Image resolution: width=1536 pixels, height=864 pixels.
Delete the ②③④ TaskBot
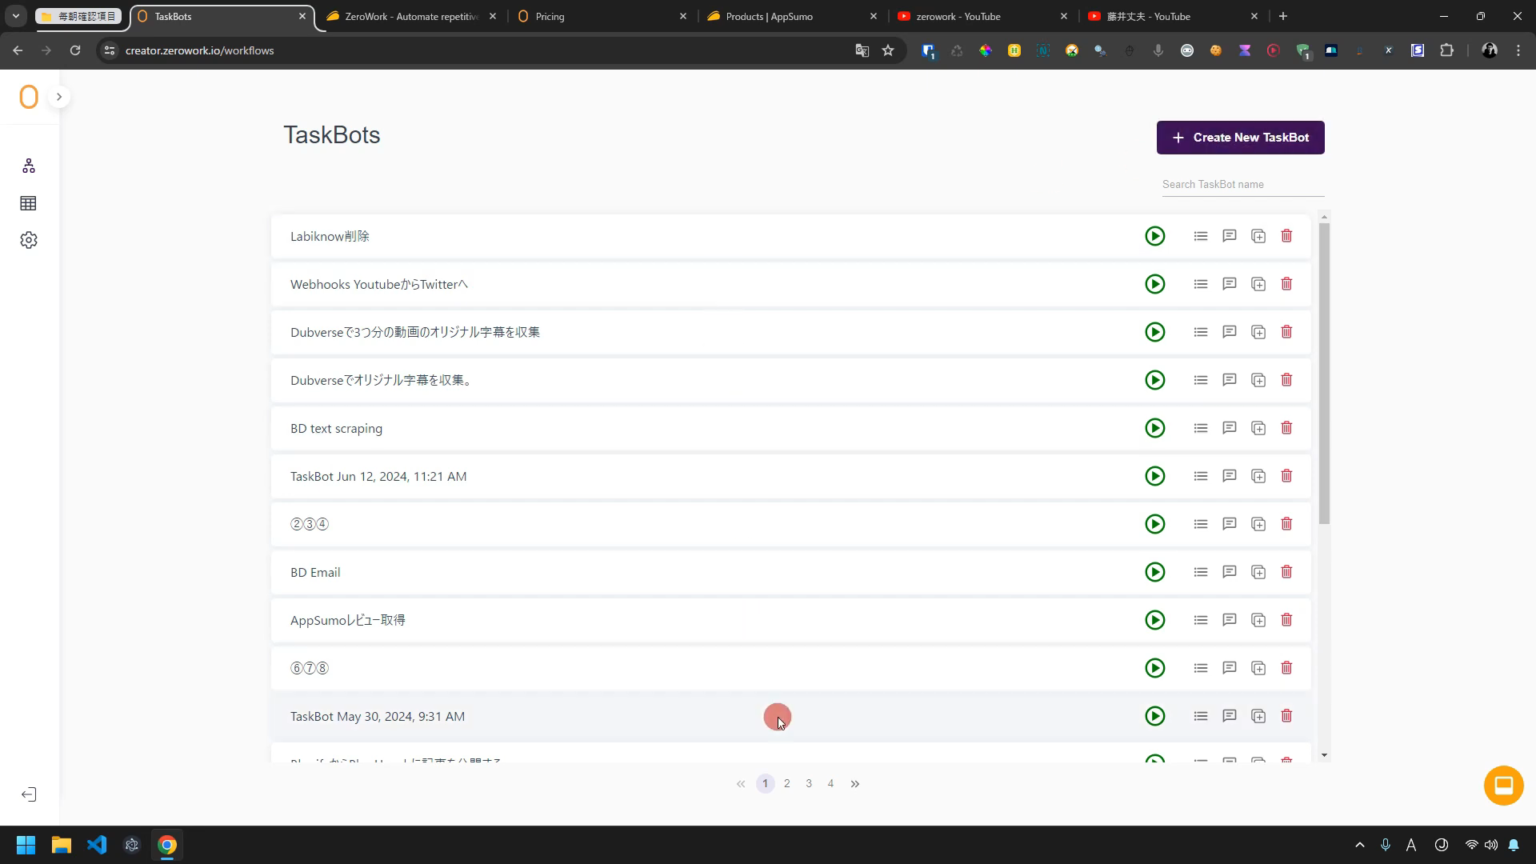point(1286,523)
